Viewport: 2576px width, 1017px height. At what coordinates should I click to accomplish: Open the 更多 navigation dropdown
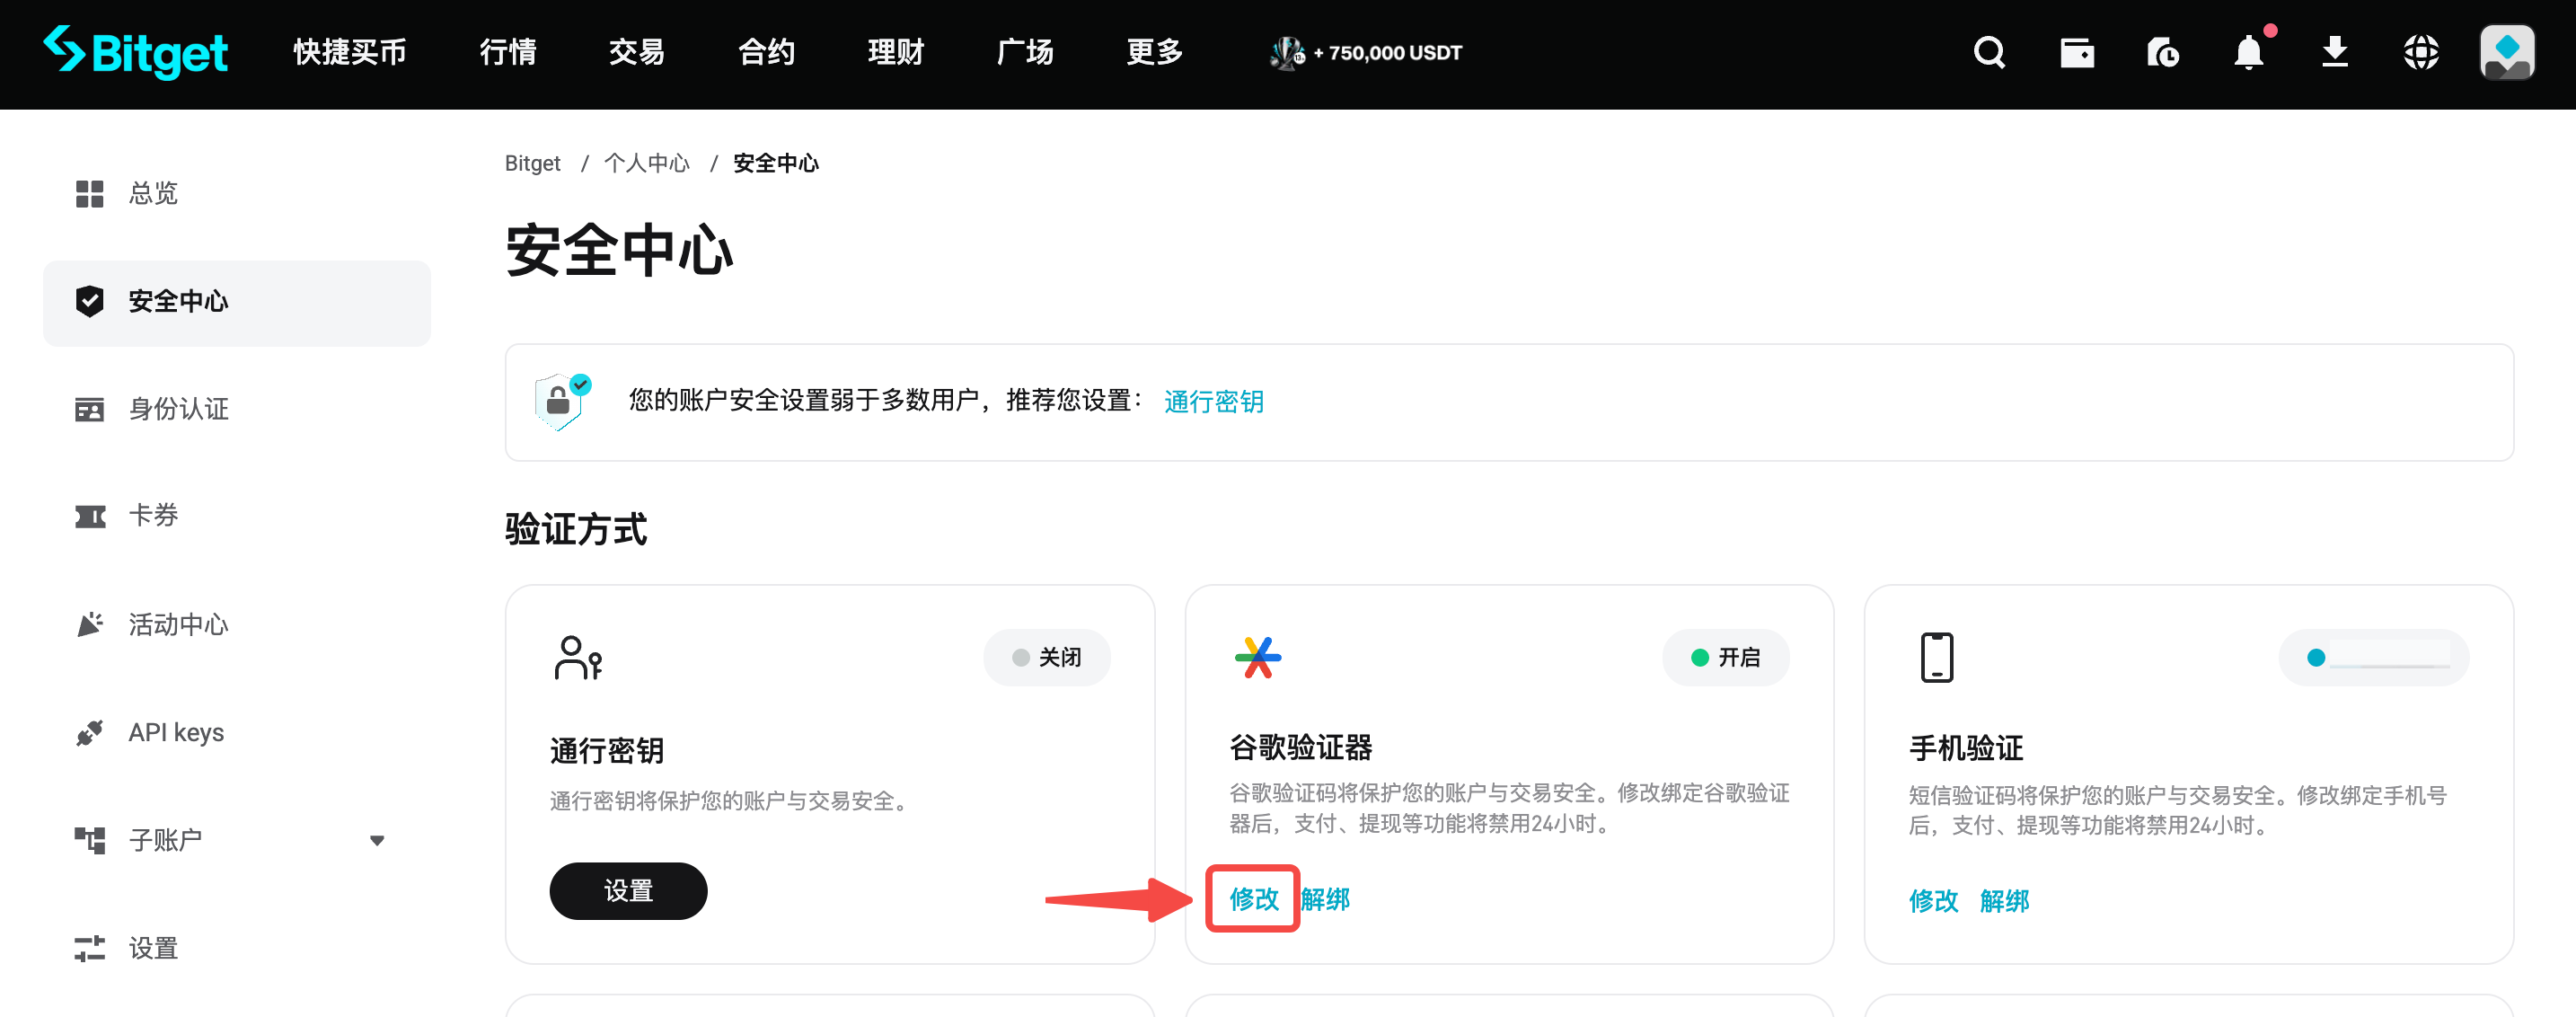[1153, 52]
